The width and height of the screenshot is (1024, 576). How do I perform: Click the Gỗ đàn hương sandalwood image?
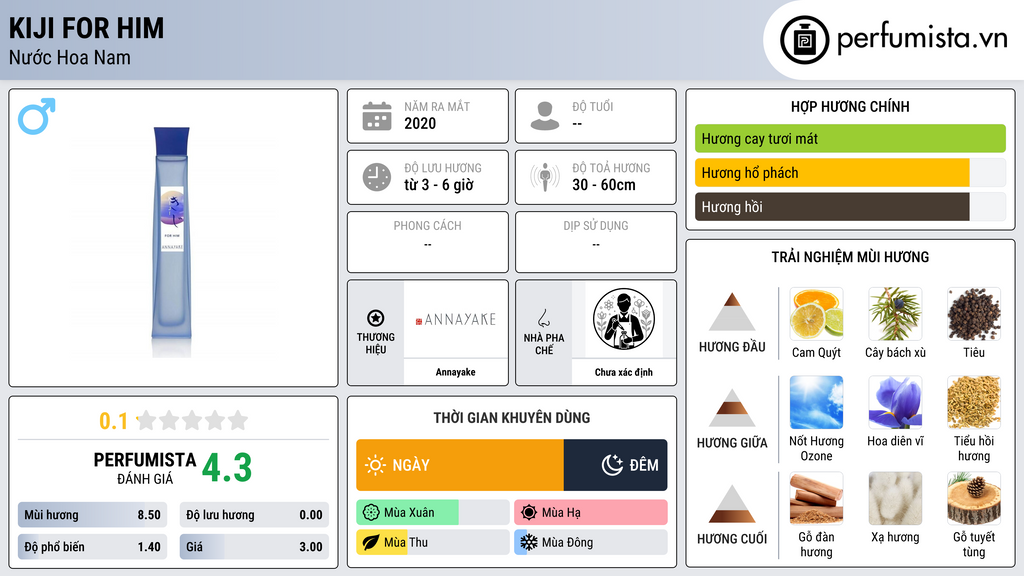[x=816, y=498]
